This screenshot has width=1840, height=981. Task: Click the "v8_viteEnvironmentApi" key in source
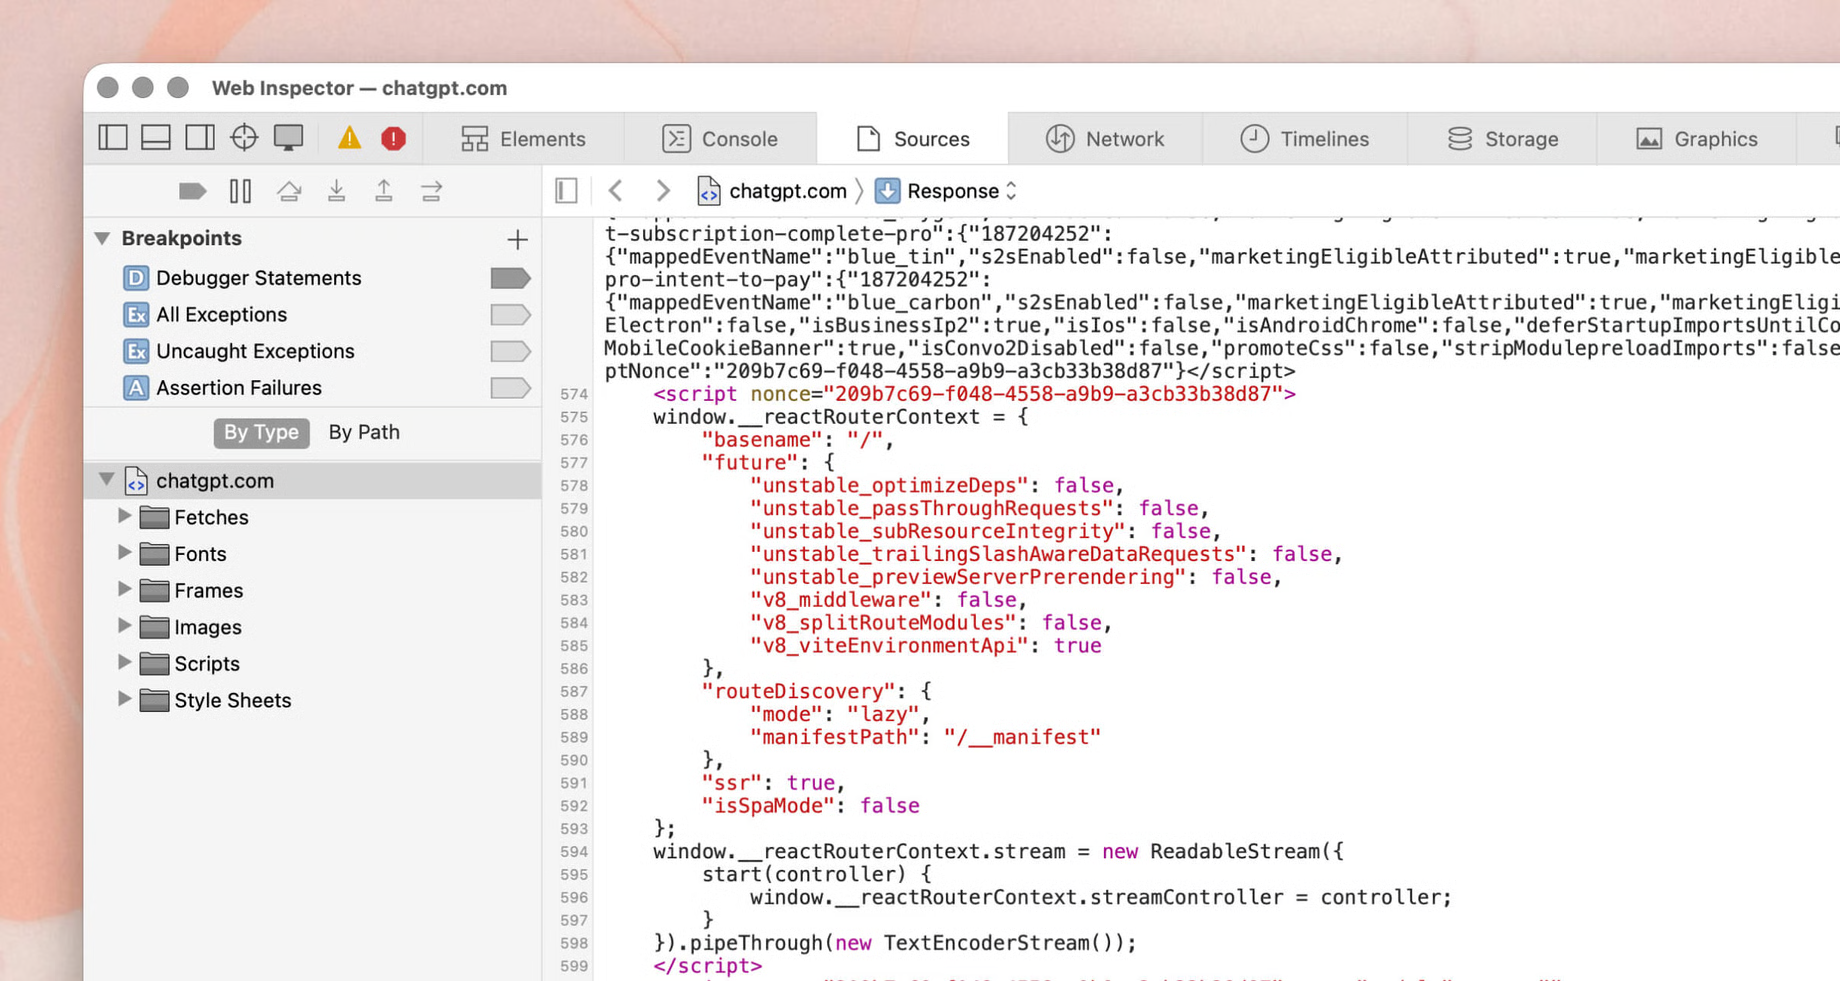tap(889, 645)
